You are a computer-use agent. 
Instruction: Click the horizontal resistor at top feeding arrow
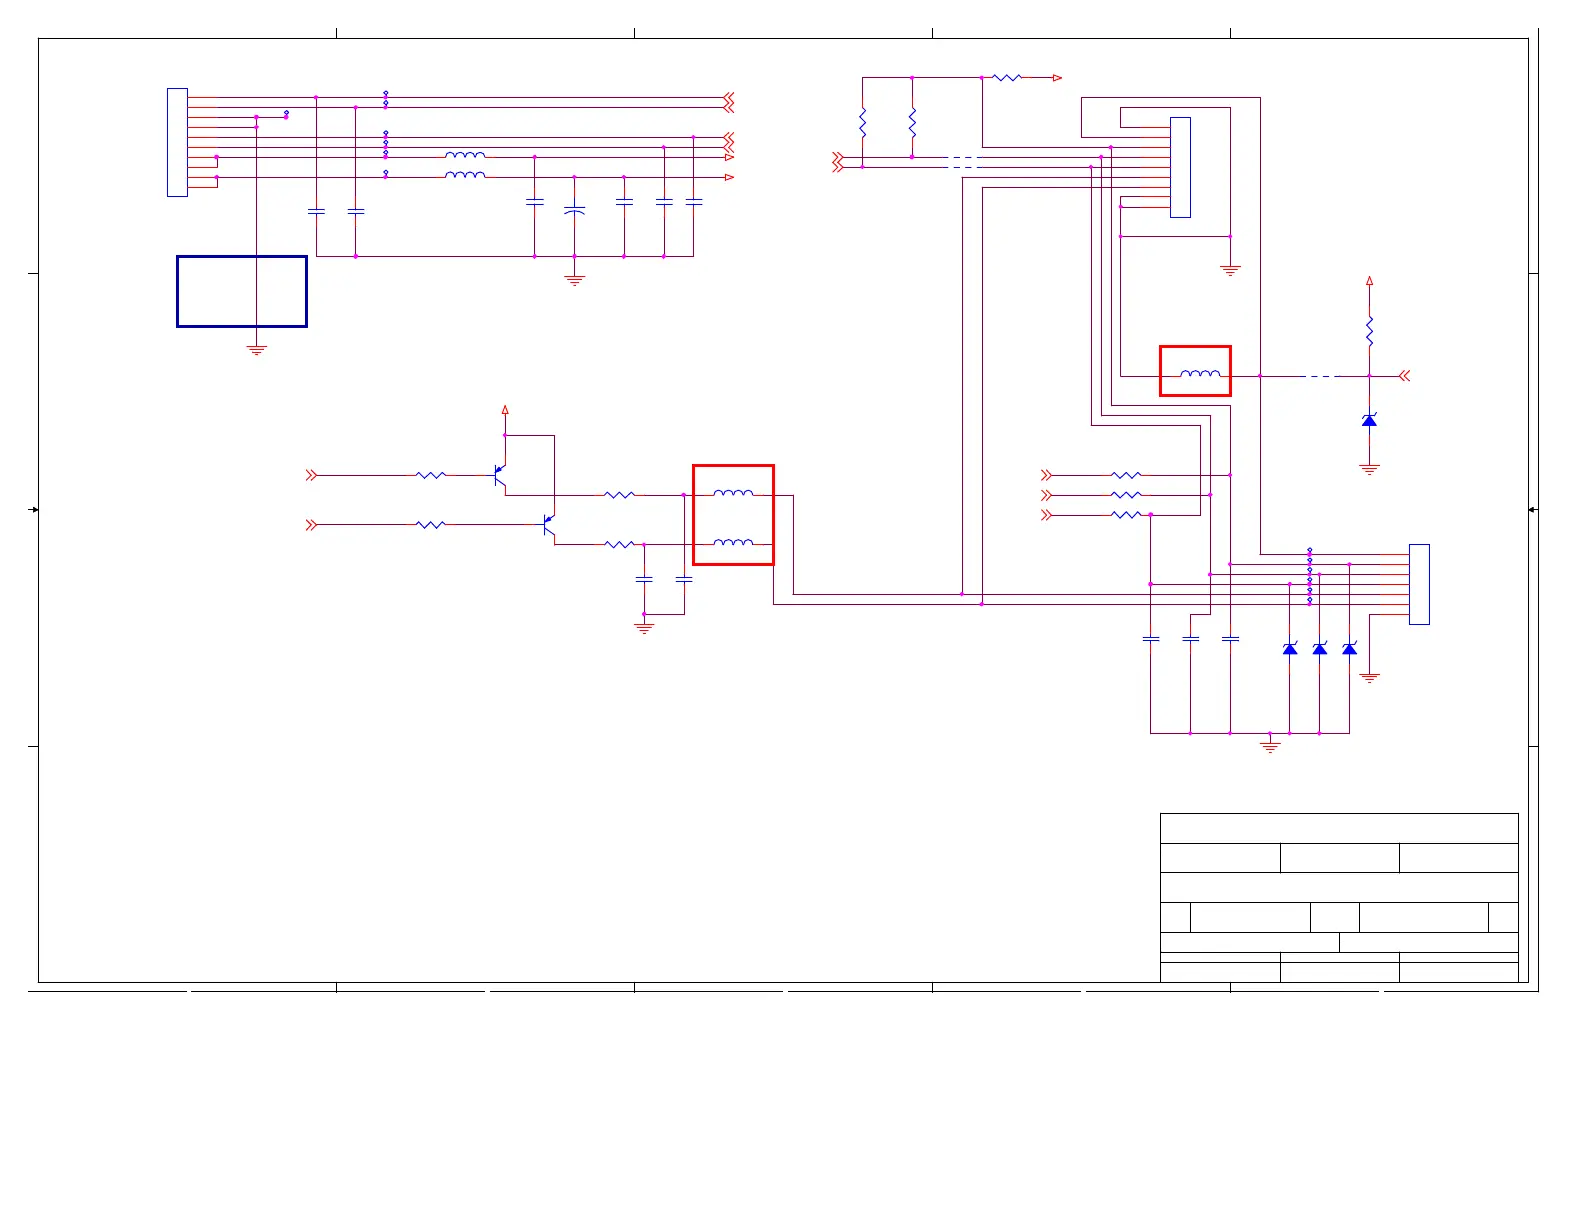[1007, 77]
